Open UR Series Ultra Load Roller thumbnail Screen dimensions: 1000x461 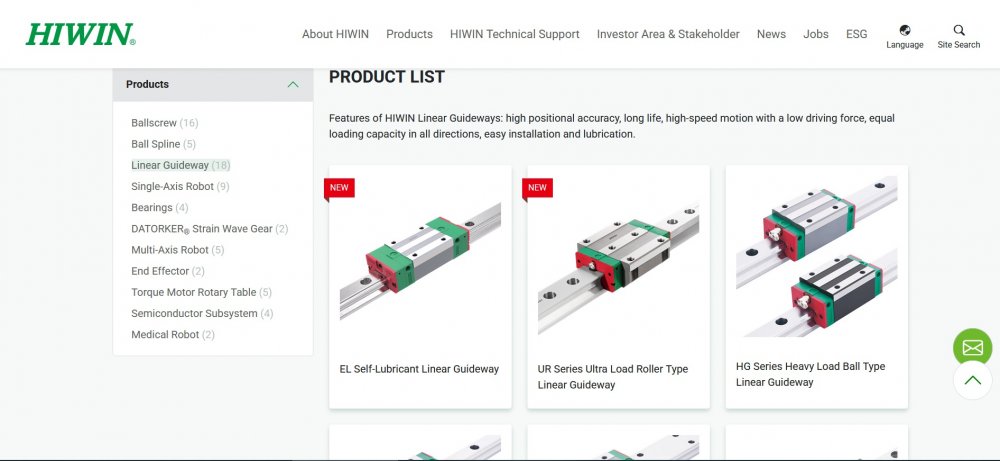pyautogui.click(x=618, y=262)
